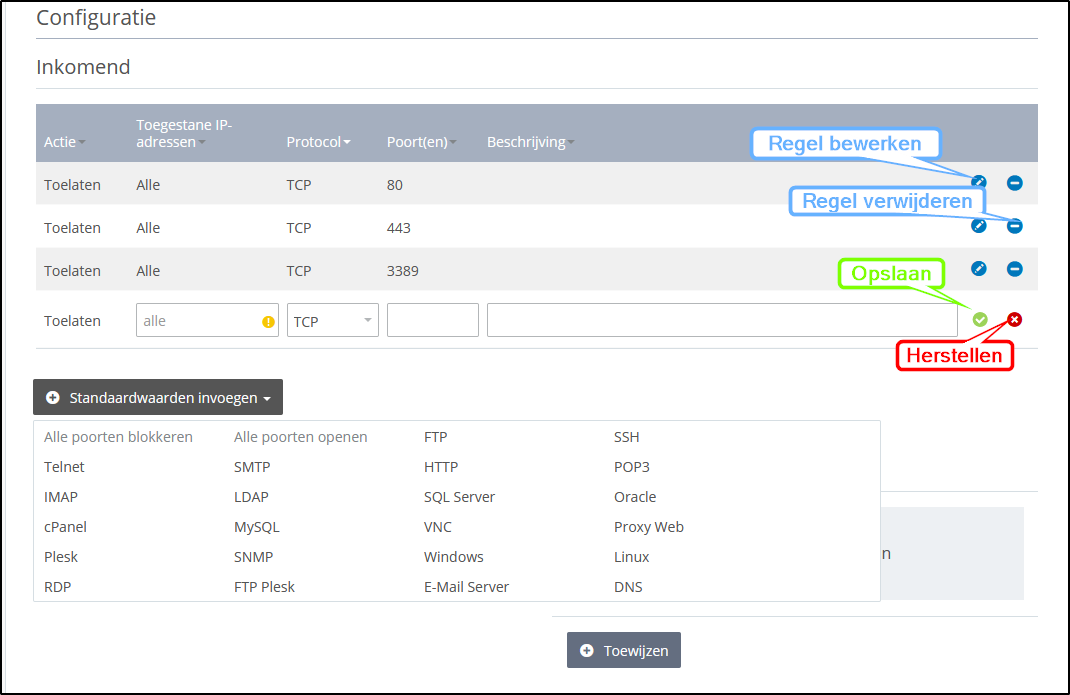Image resolution: width=1070 pixels, height=695 pixels.
Task: Delete the port 80 rule
Action: click(1014, 183)
